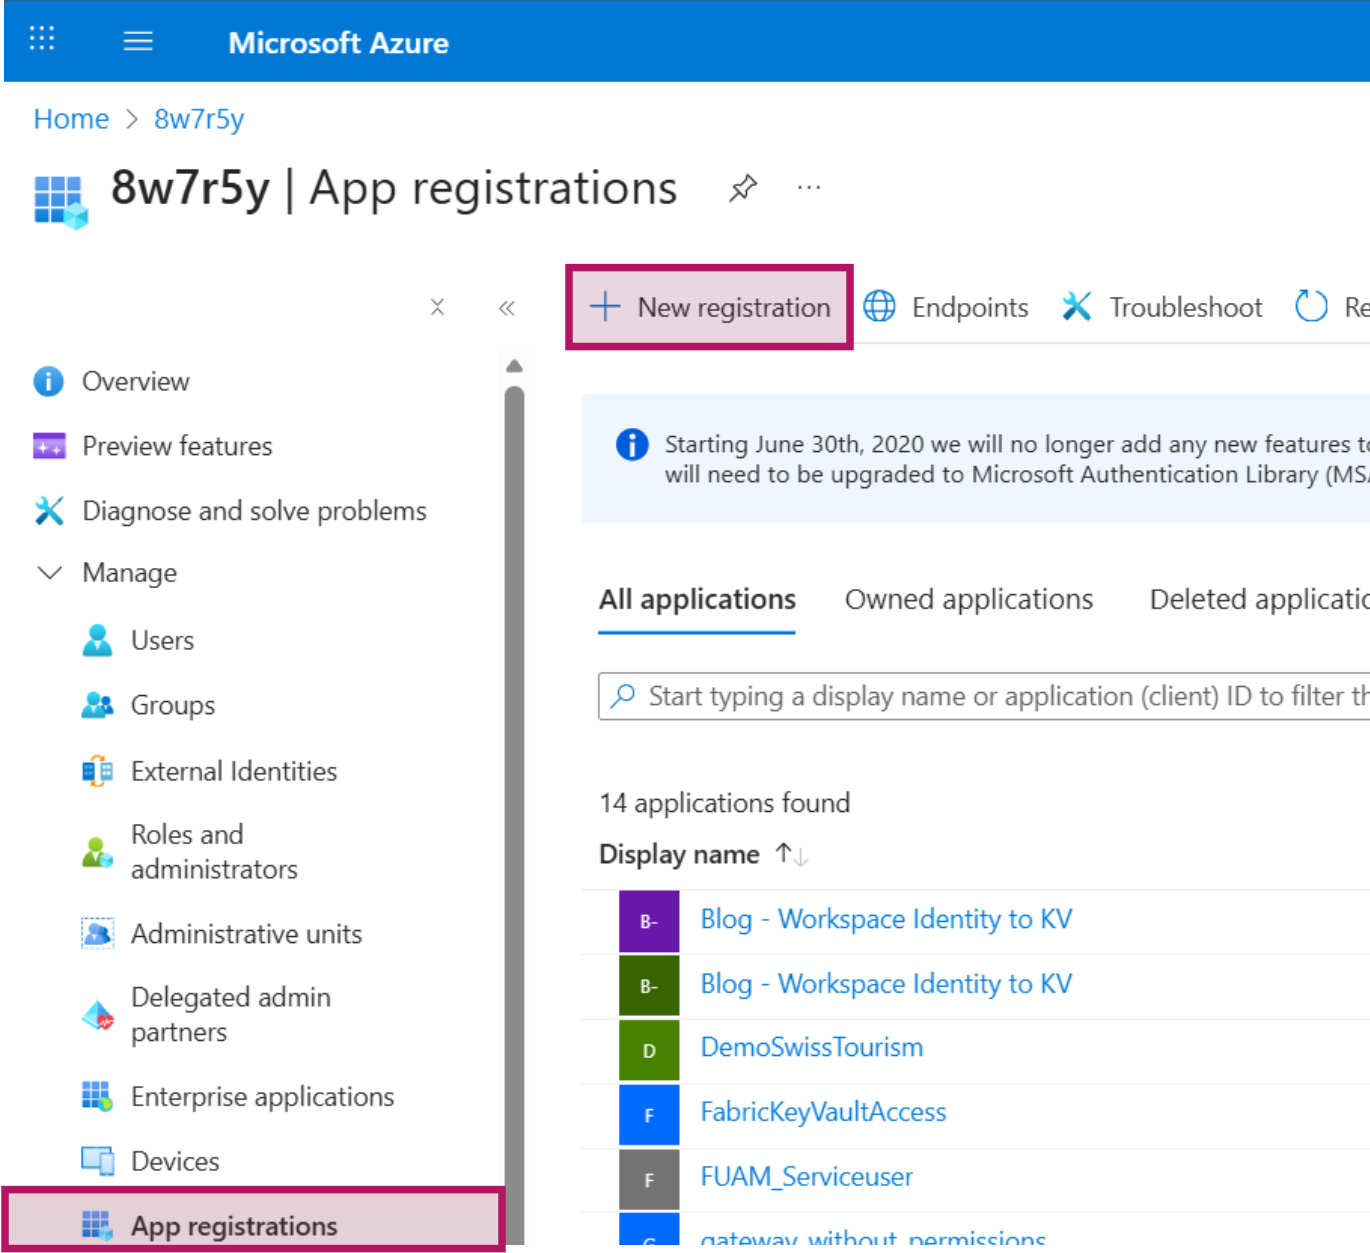Viewport: 1370px width, 1253px height.
Task: Open the FabricKeyVaultAccess app icon
Action: (649, 1114)
